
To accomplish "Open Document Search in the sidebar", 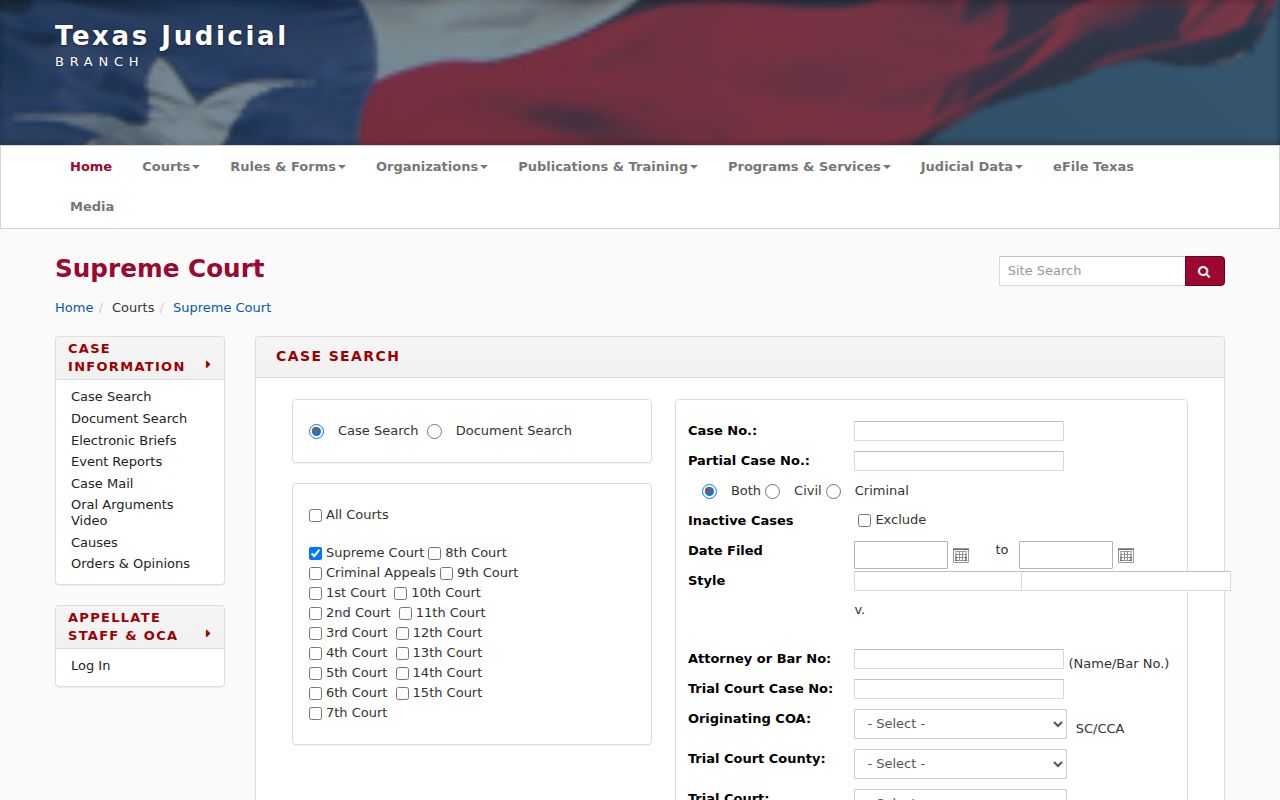I will (x=129, y=419).
